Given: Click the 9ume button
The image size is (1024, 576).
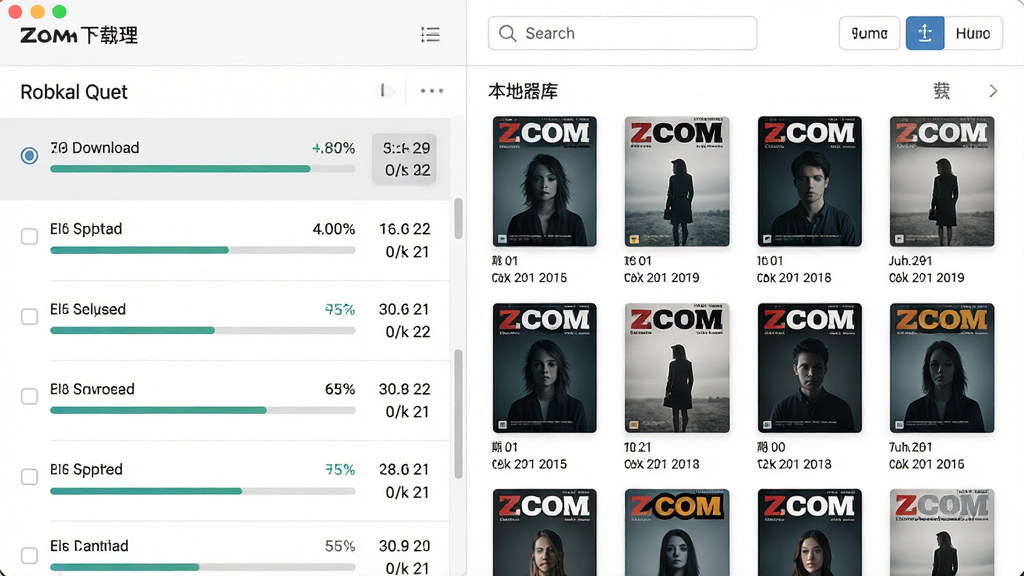Looking at the screenshot, I should pos(869,33).
